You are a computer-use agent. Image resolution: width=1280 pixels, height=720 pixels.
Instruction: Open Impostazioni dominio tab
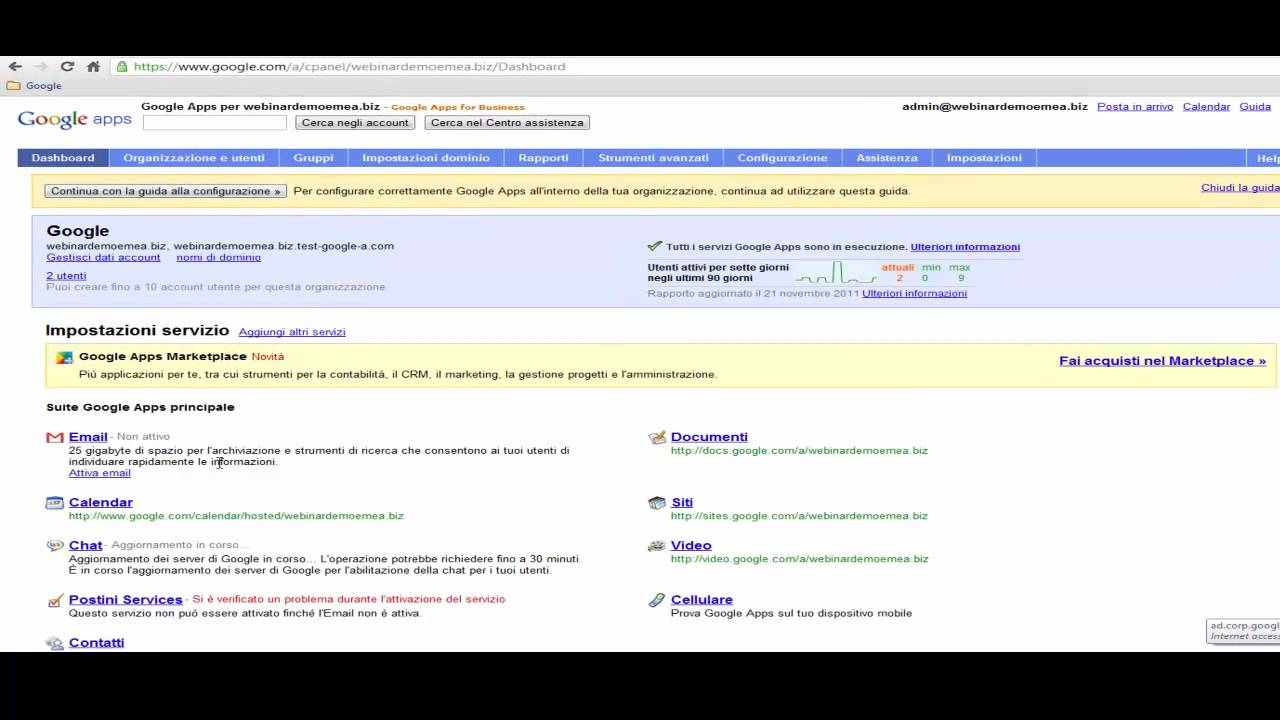426,158
